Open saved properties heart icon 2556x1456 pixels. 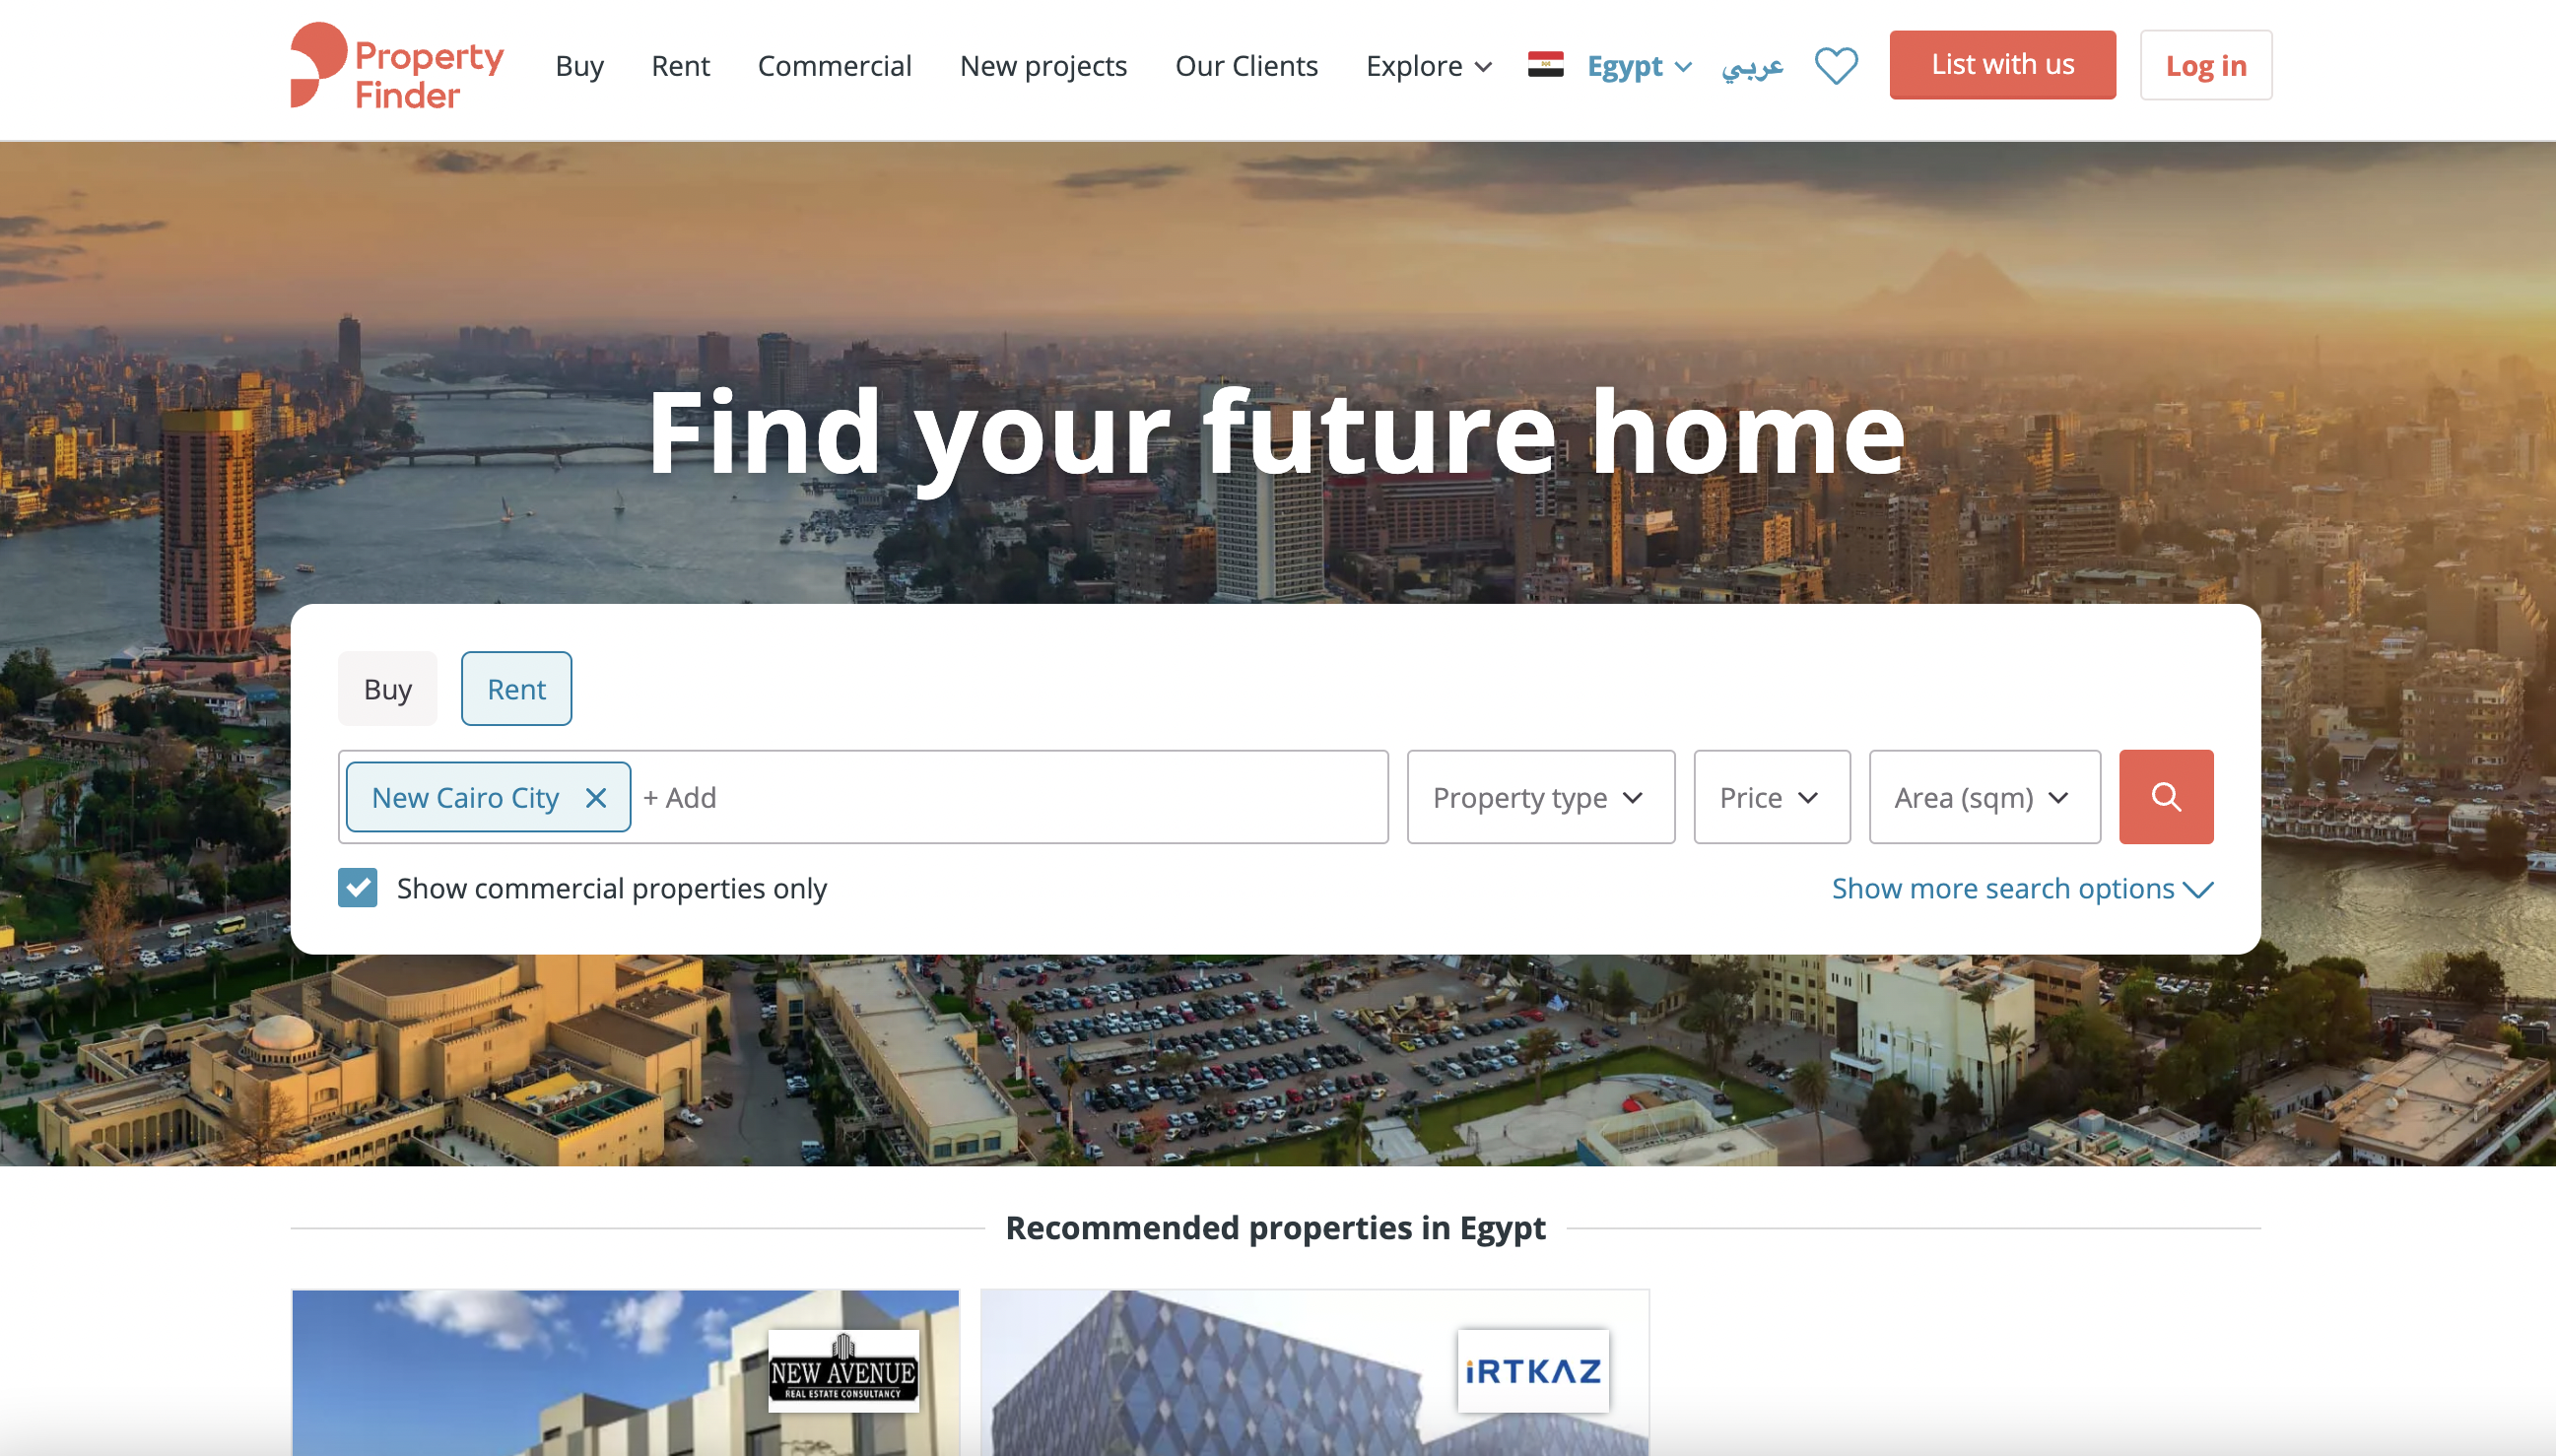tap(1836, 66)
